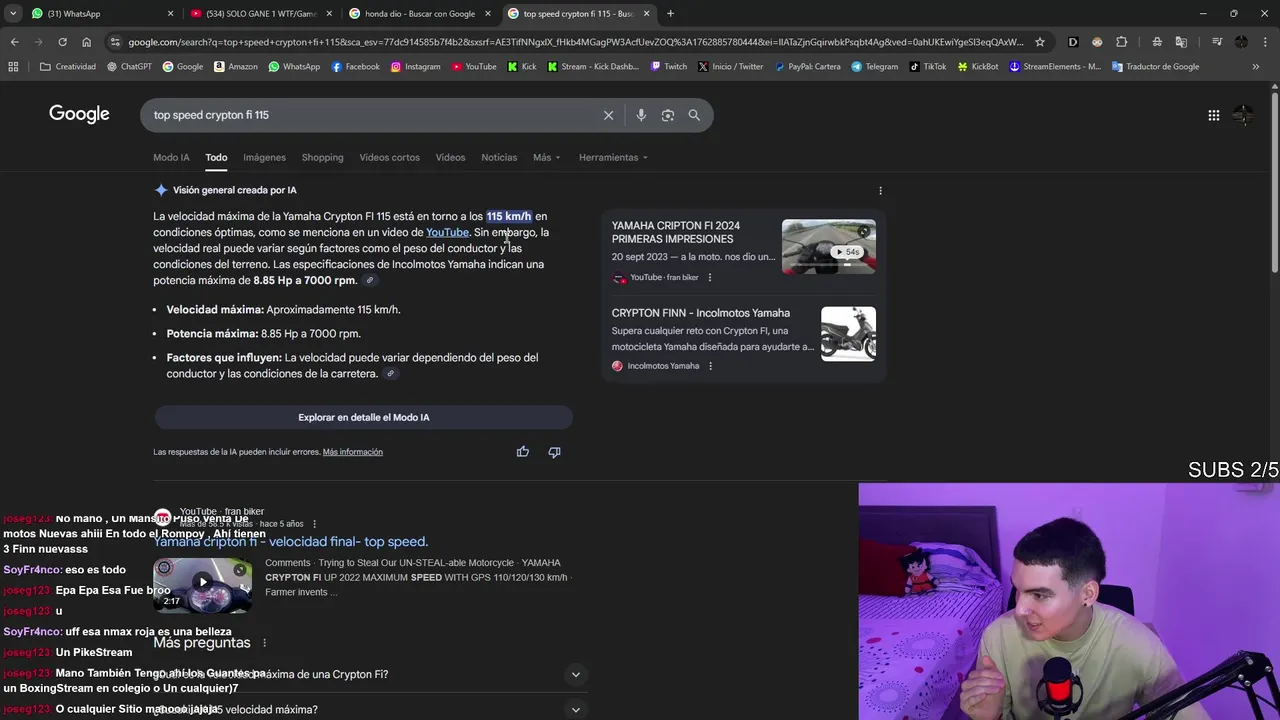Close the honda dio search tab
Image resolution: width=1280 pixels, height=720 pixels.
click(x=488, y=14)
